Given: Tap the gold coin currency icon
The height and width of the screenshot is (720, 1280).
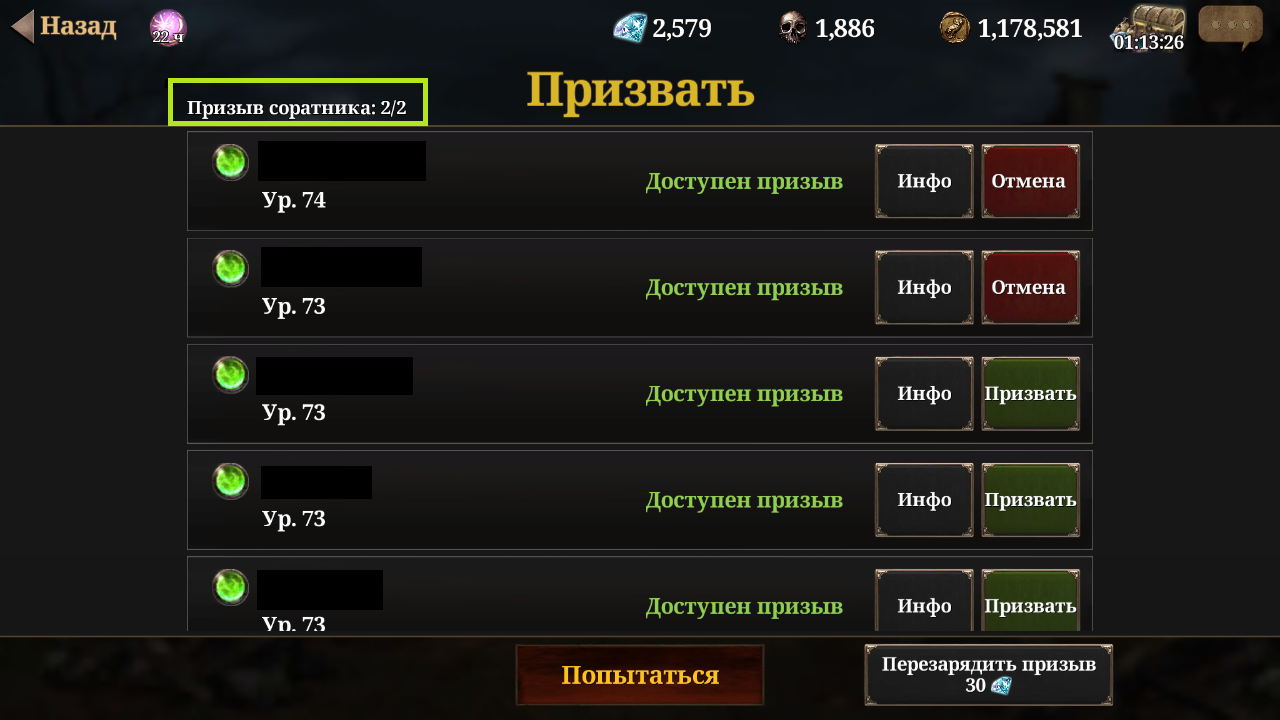Looking at the screenshot, I should click(955, 28).
